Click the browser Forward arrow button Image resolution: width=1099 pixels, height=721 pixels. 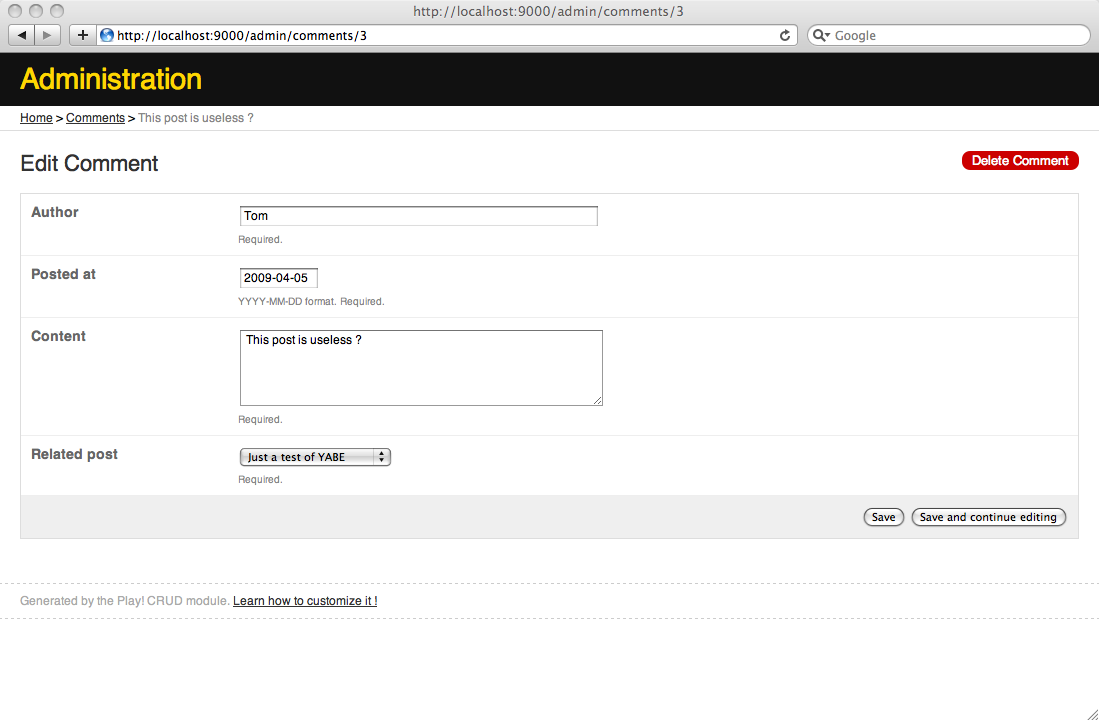[48, 35]
